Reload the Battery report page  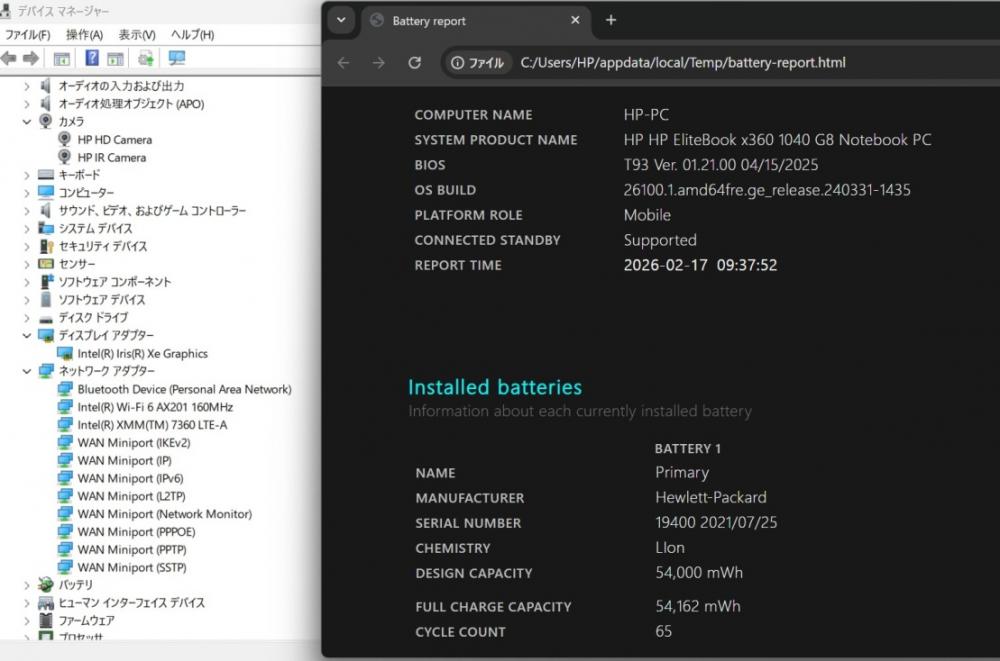click(x=415, y=63)
